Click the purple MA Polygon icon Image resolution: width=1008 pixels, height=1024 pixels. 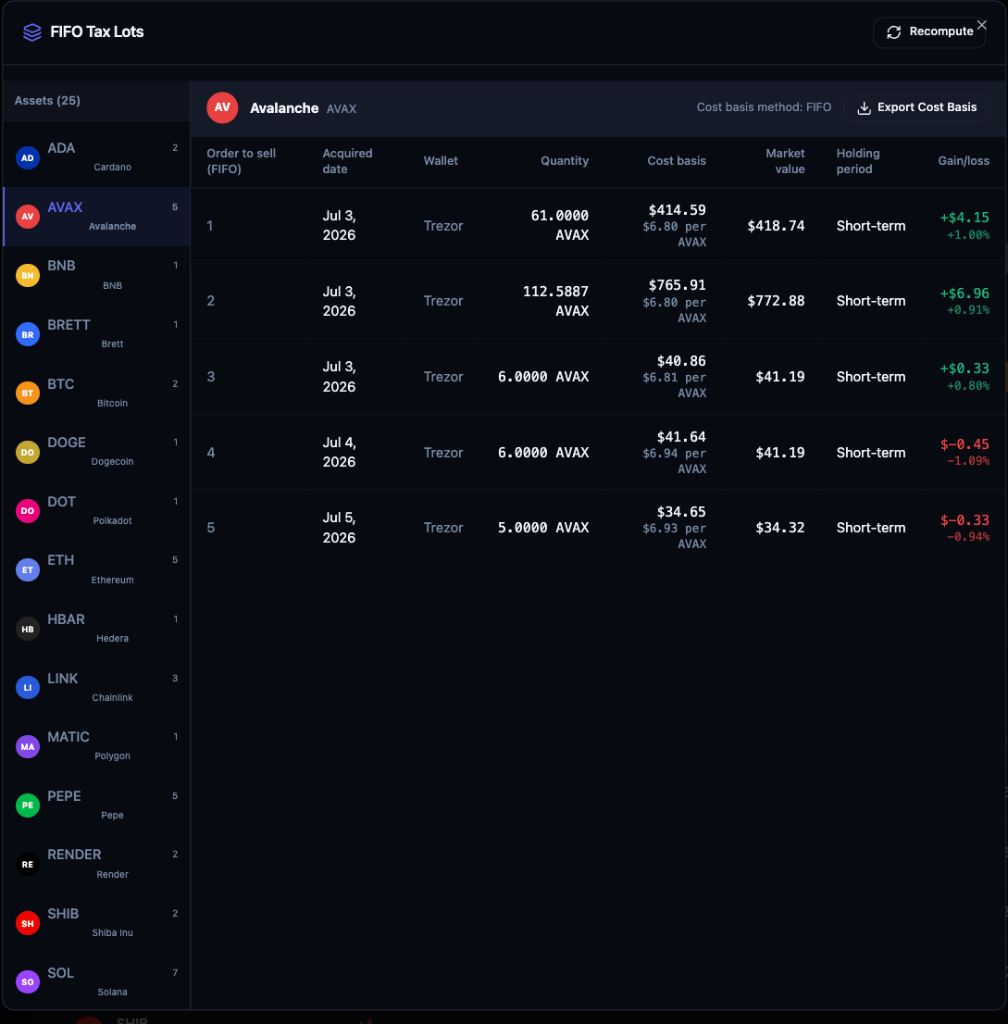click(27, 746)
